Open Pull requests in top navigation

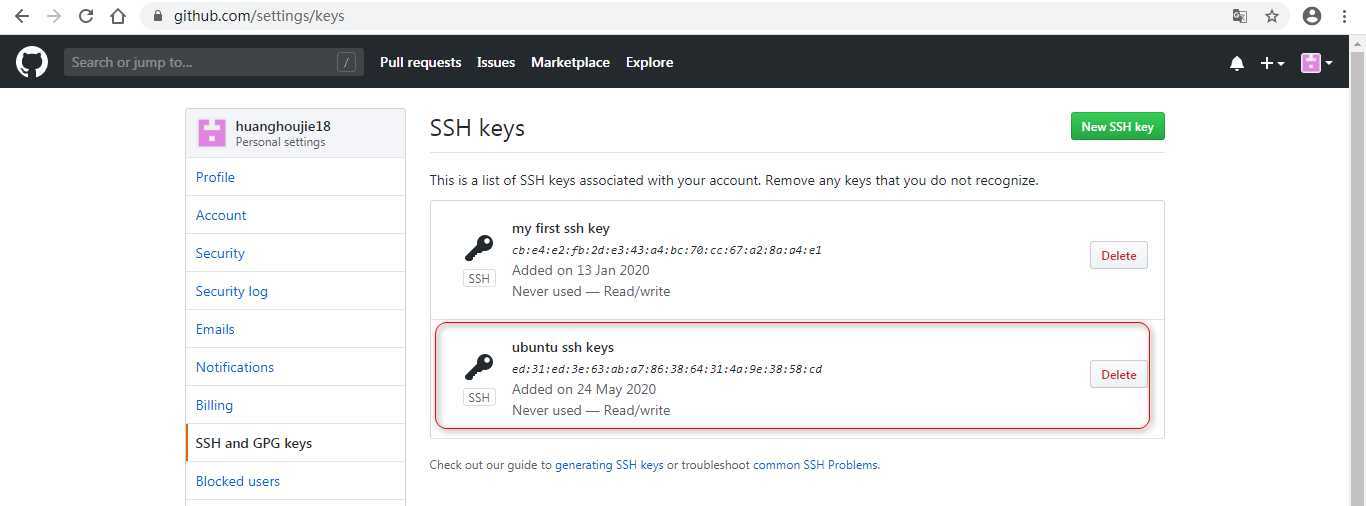(420, 62)
